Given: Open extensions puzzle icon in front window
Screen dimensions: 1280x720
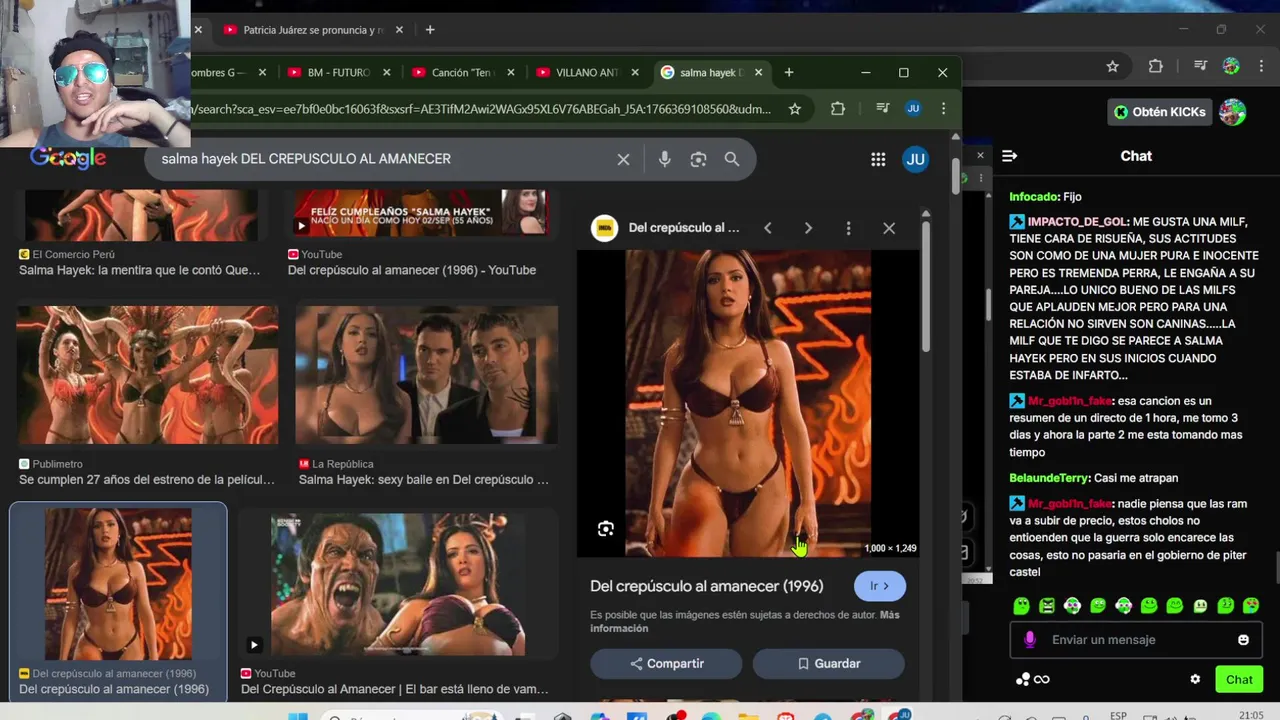Looking at the screenshot, I should coord(838,109).
